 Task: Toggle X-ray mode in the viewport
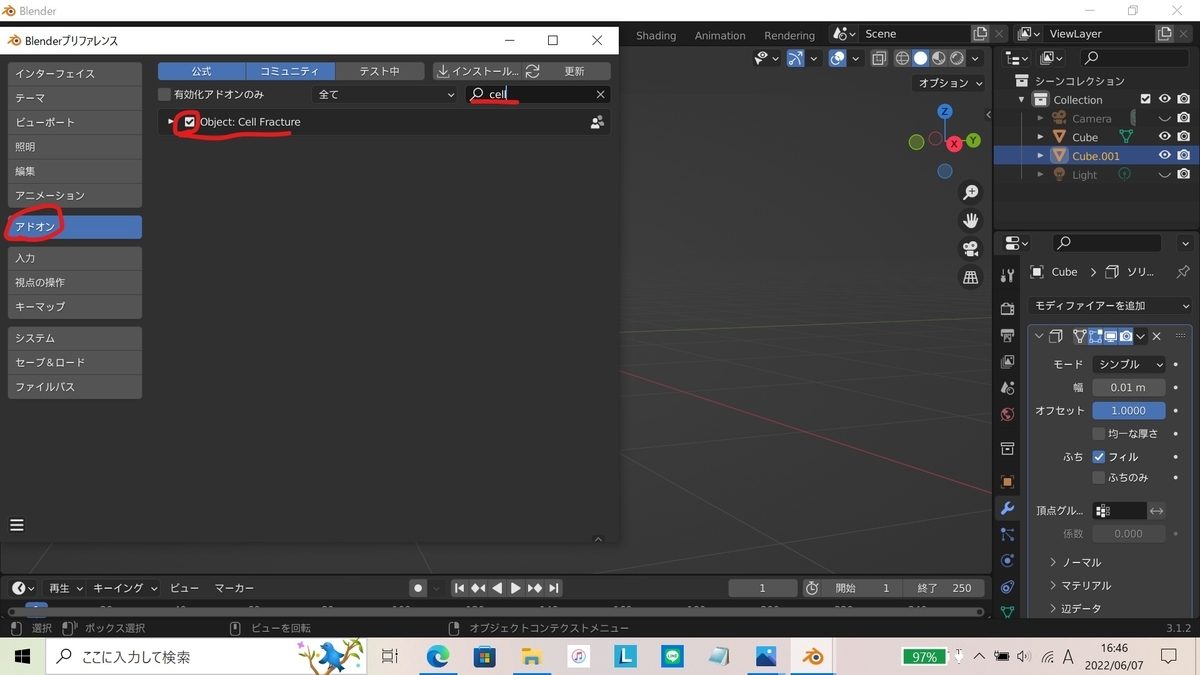coord(878,59)
